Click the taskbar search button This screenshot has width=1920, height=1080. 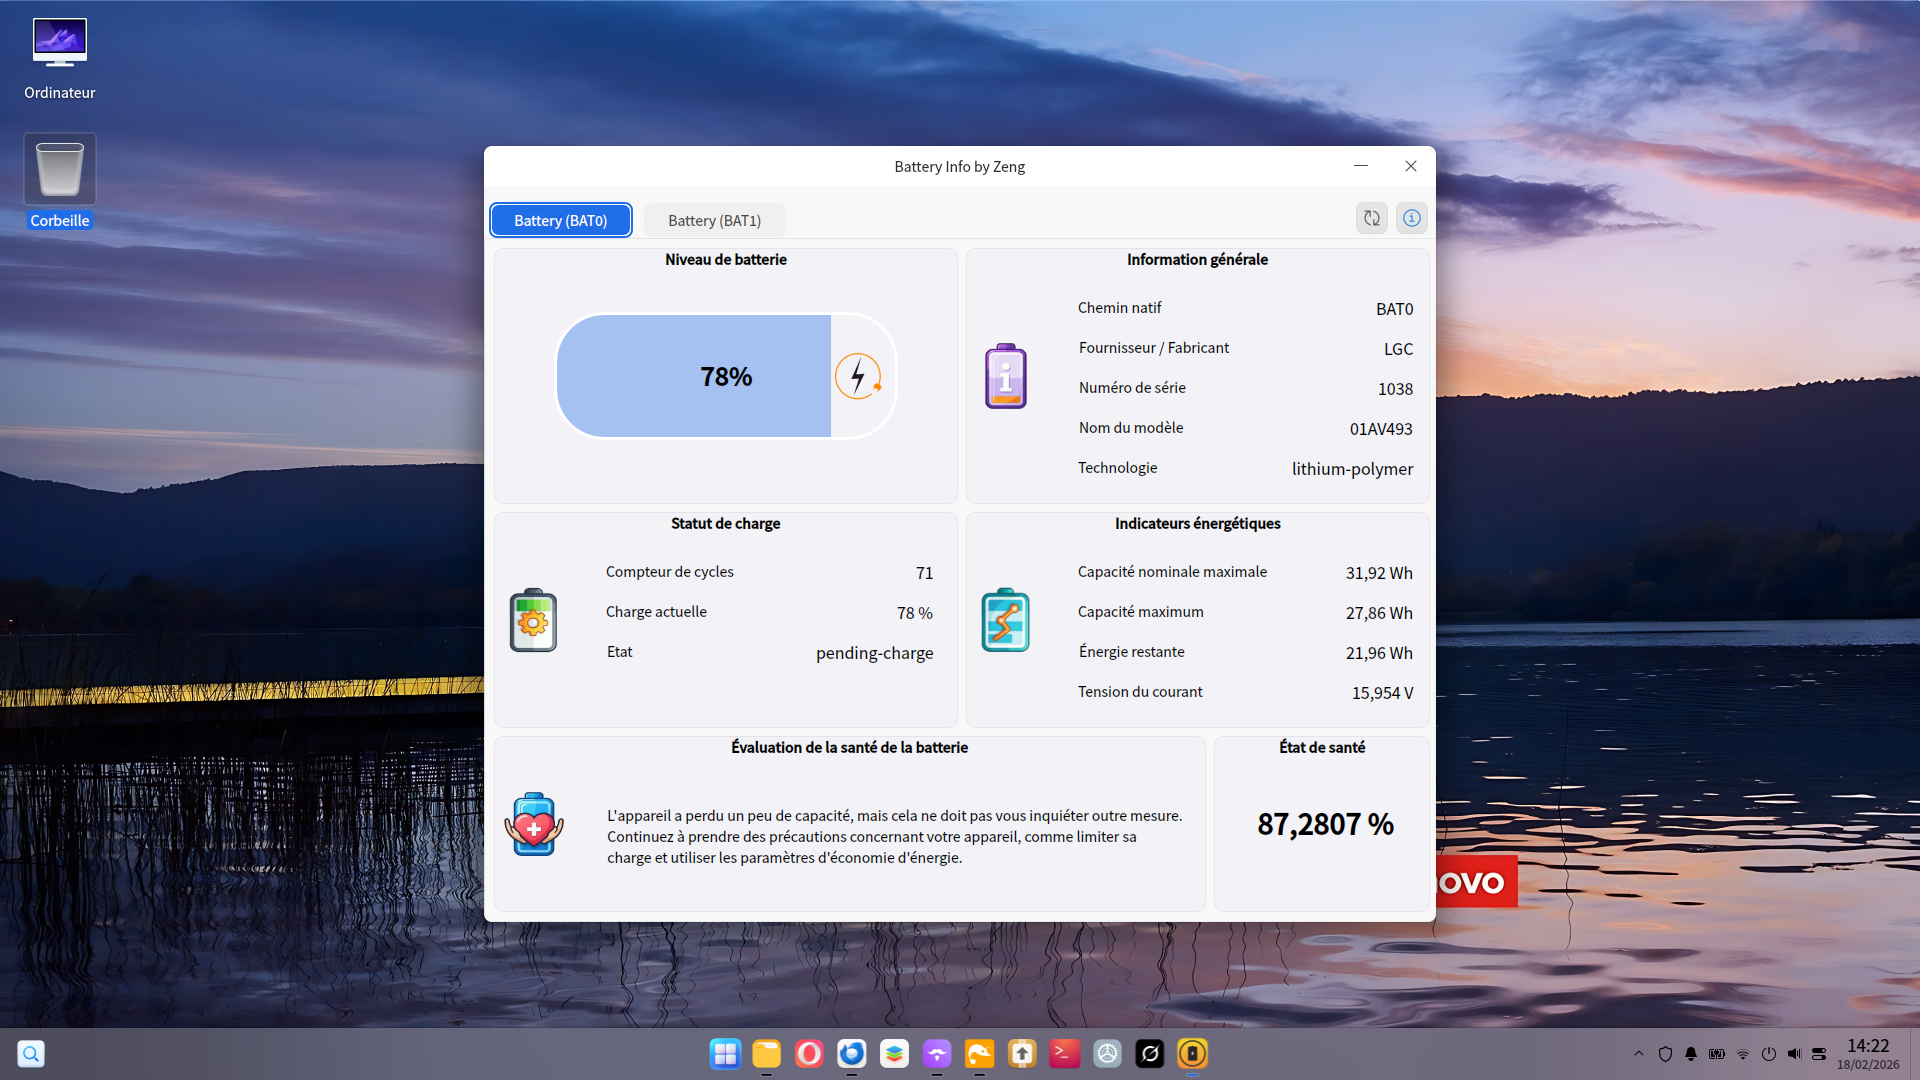(x=31, y=1053)
